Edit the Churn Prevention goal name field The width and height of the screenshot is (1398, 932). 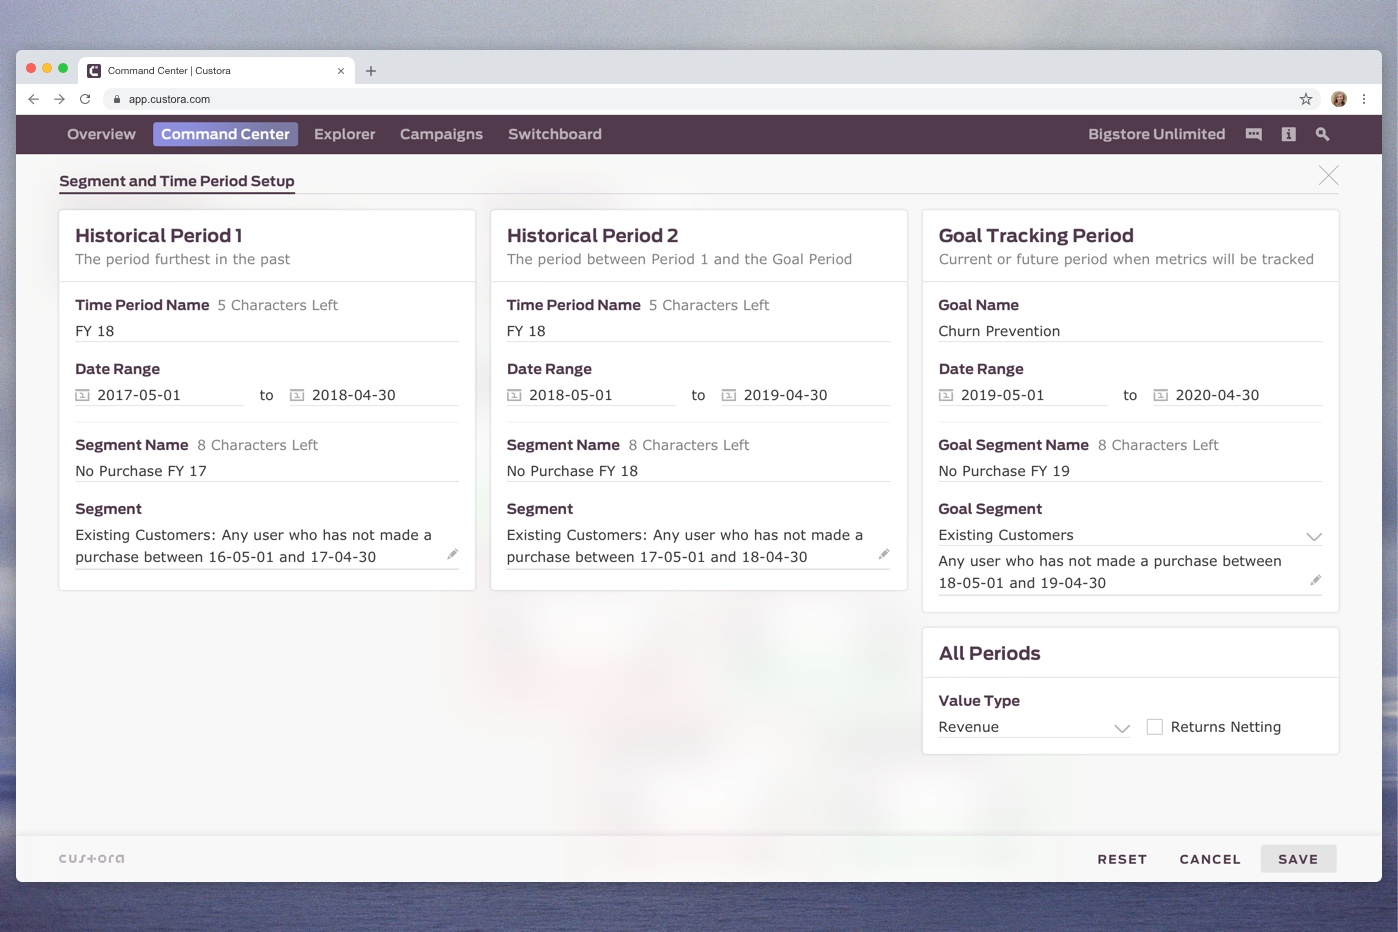[x=1130, y=331]
